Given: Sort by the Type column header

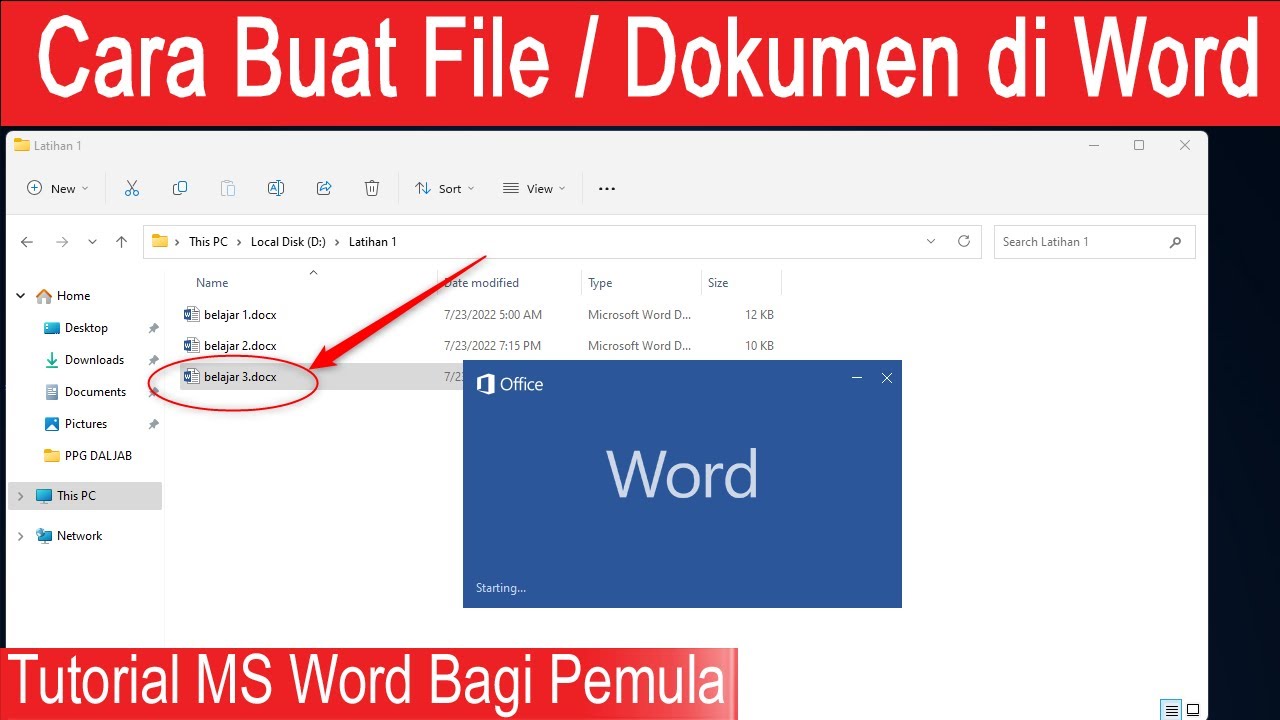Looking at the screenshot, I should pos(600,283).
